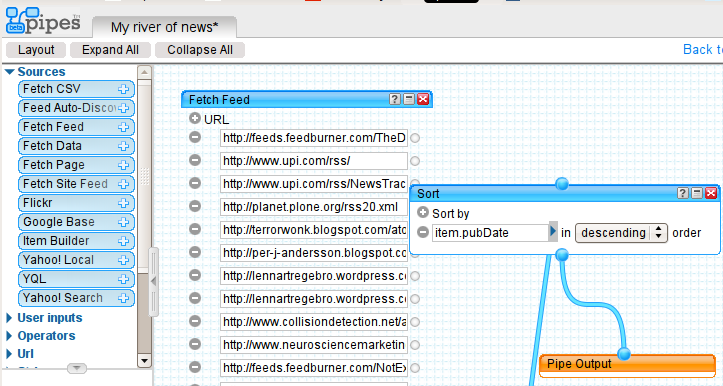Viewport: 723px width, 386px height.
Task: Remove the feeds.feedburner.com/TheD URL row
Action: pos(195,137)
